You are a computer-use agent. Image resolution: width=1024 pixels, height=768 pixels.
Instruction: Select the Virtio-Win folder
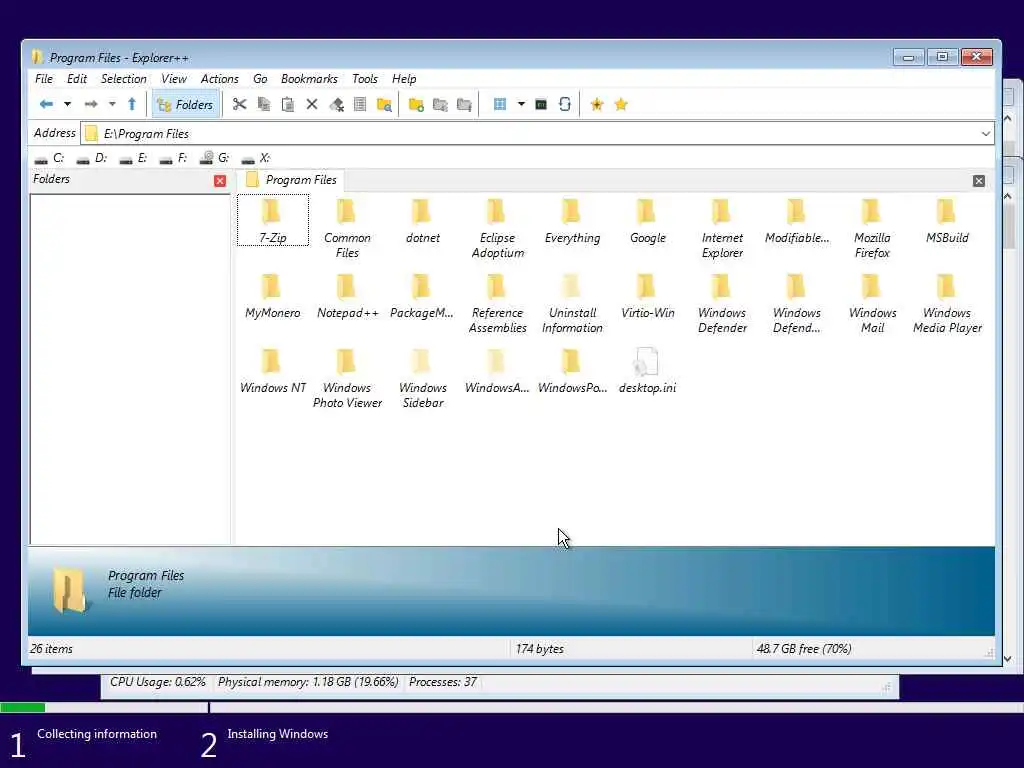click(647, 296)
